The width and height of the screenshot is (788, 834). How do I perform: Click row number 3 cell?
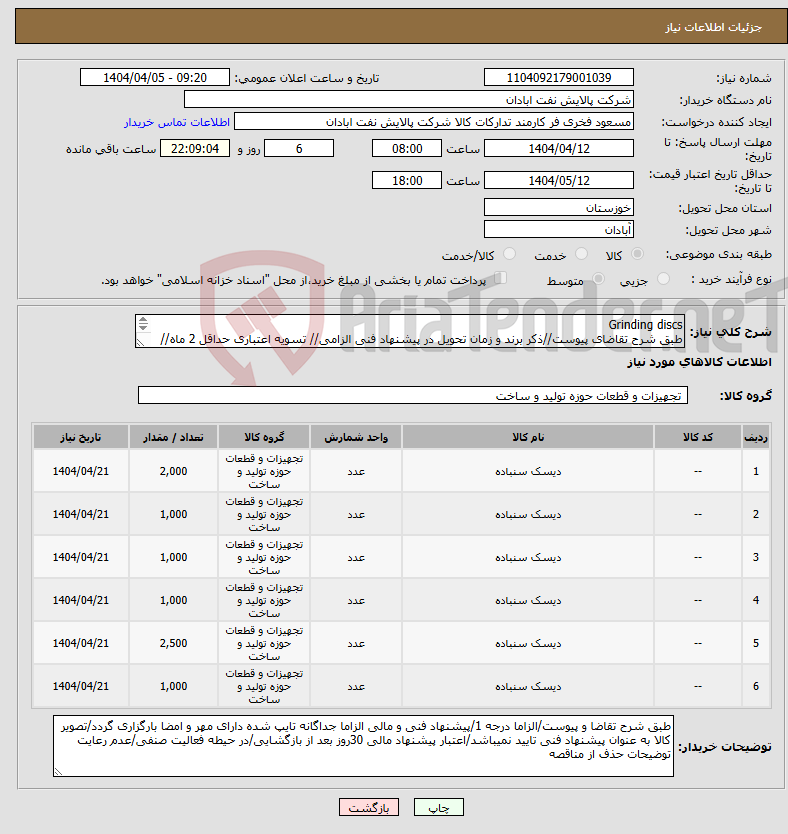click(x=756, y=557)
